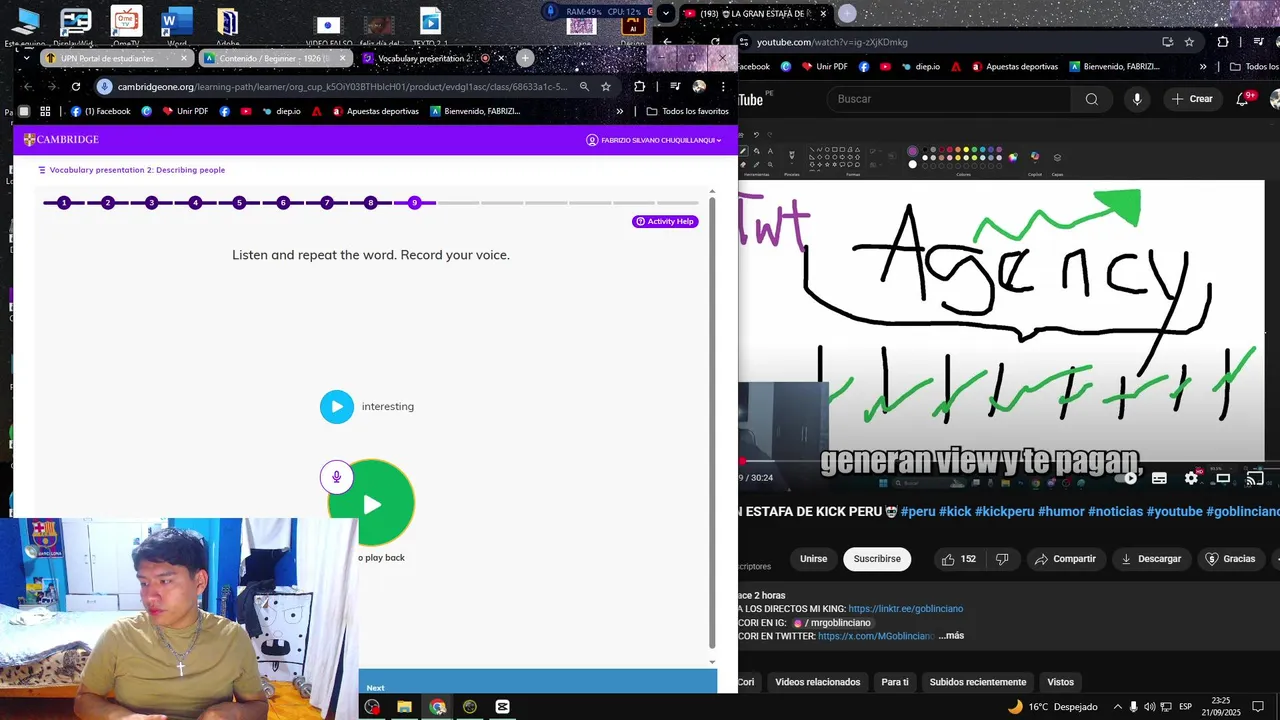
Task: Open File Explorer from taskbar
Action: pyautogui.click(x=404, y=707)
